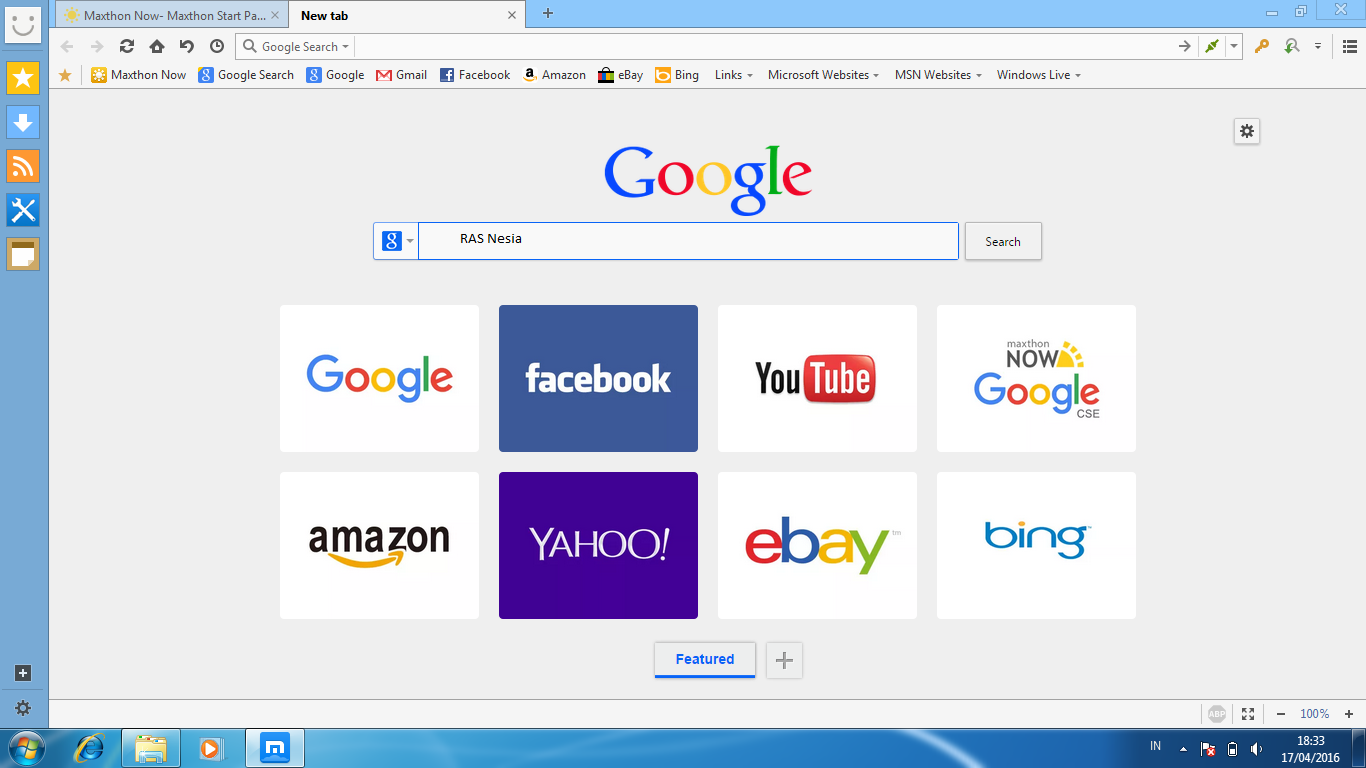The image size is (1366, 768).
Task: Open the browsing history clock icon
Action: (217, 46)
